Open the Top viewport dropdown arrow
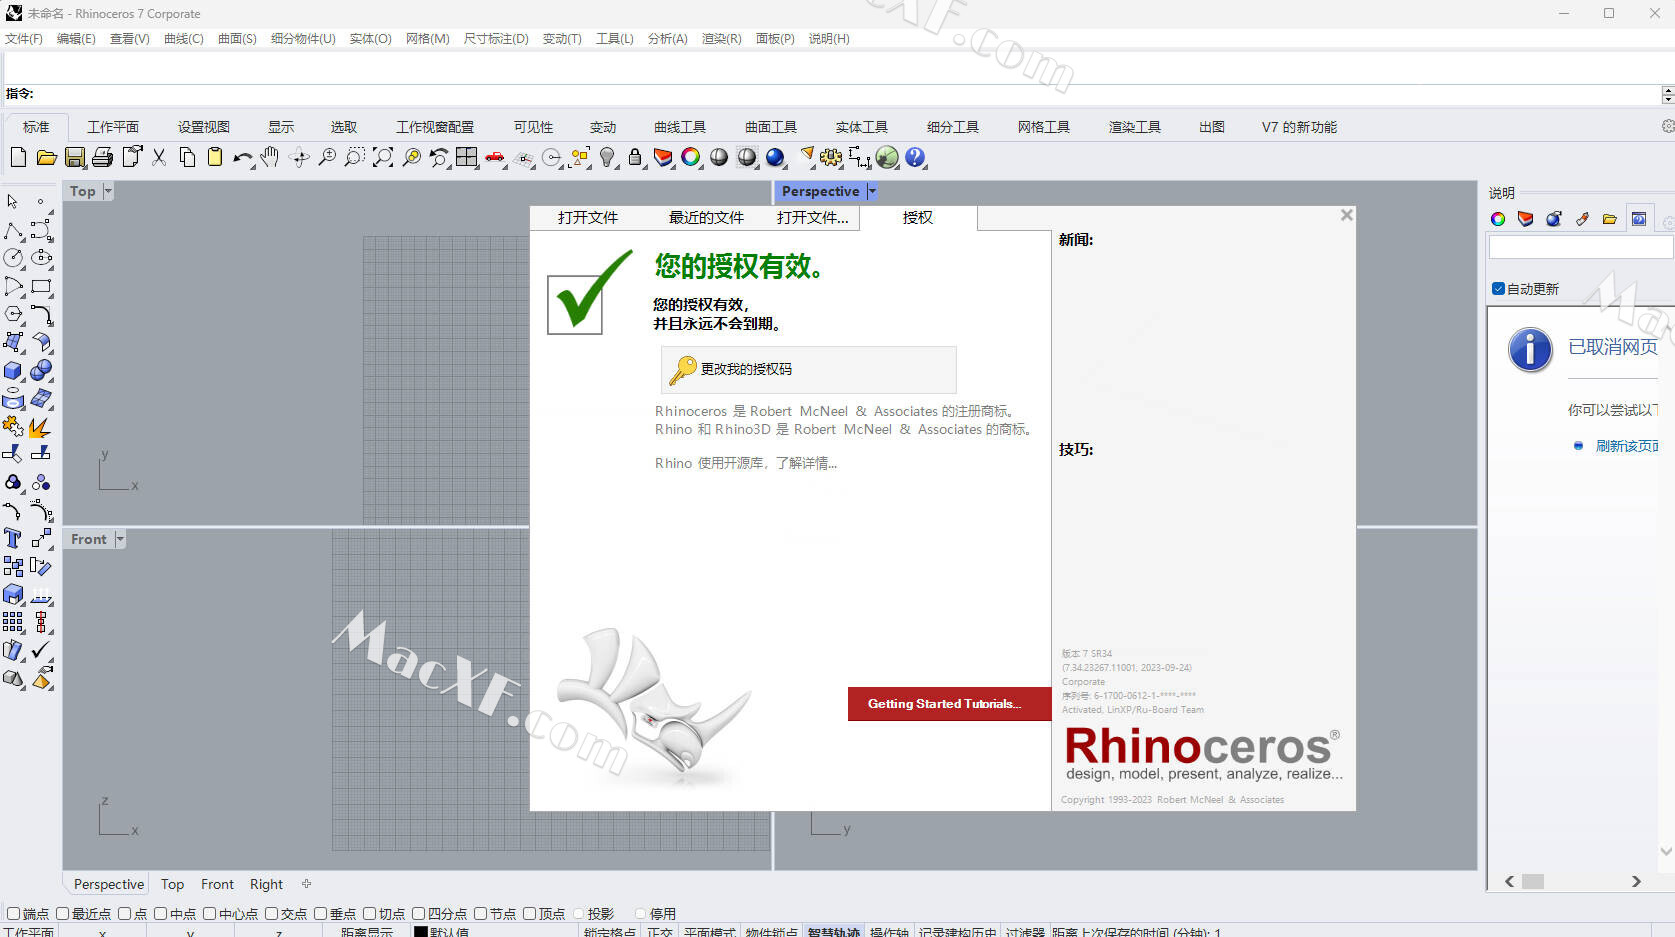 click(108, 191)
